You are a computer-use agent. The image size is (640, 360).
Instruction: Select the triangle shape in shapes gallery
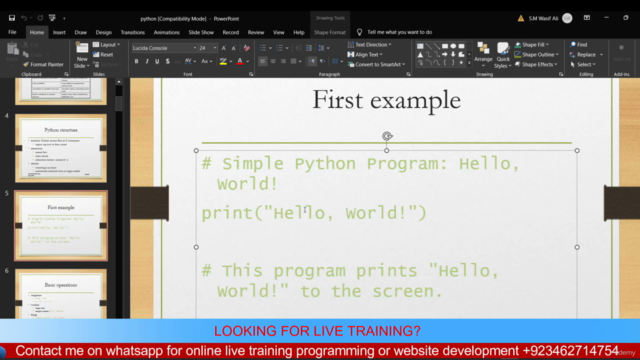point(420,54)
